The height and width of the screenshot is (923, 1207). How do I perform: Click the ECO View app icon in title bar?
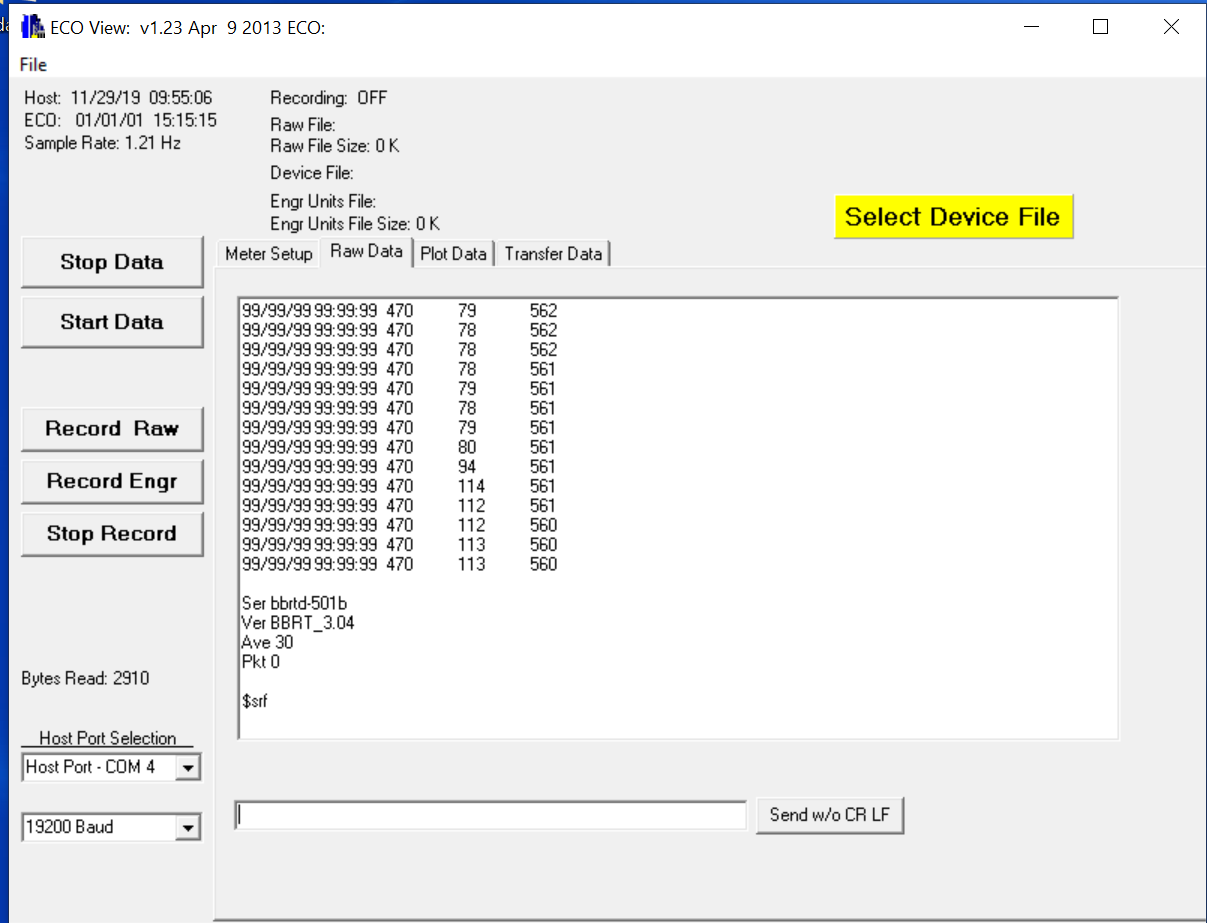[x=33, y=27]
